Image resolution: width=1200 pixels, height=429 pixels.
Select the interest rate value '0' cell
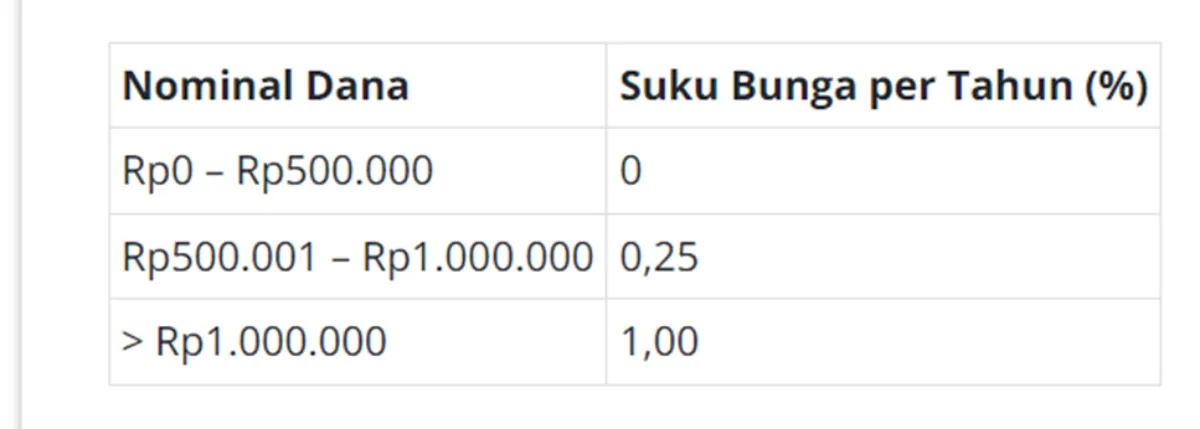[x=883, y=171]
